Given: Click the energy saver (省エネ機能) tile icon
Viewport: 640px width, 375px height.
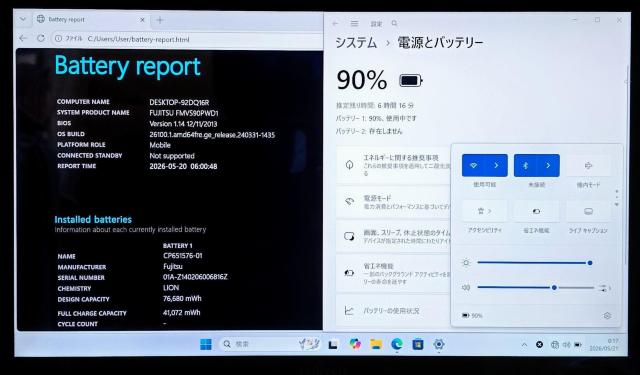Looking at the screenshot, I should tap(536, 211).
